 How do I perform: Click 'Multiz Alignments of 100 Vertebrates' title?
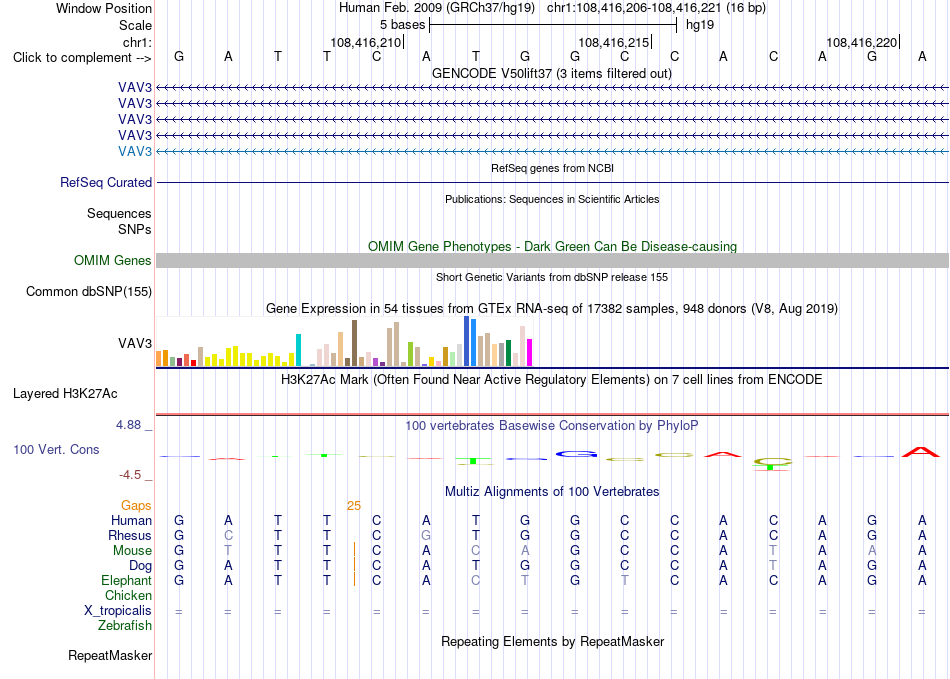552,492
